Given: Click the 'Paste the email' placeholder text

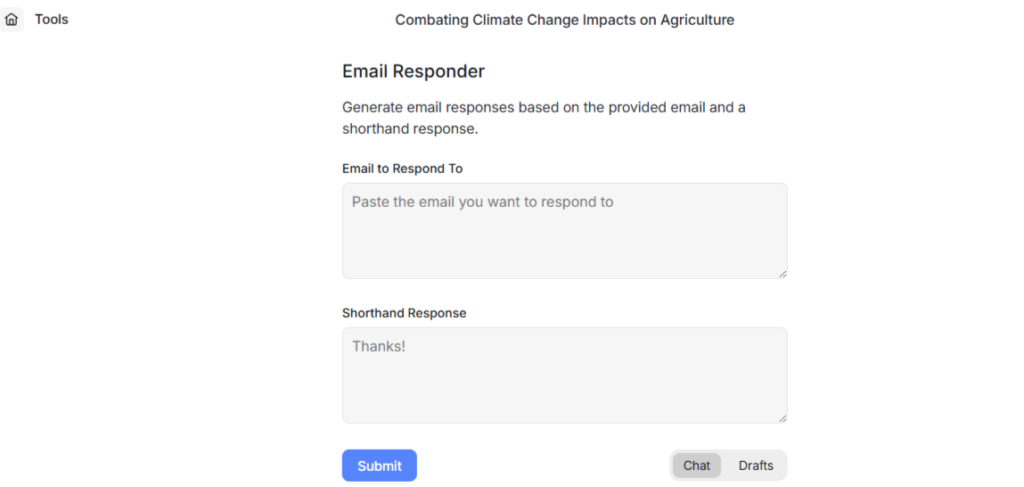Looking at the screenshot, I should [x=482, y=202].
